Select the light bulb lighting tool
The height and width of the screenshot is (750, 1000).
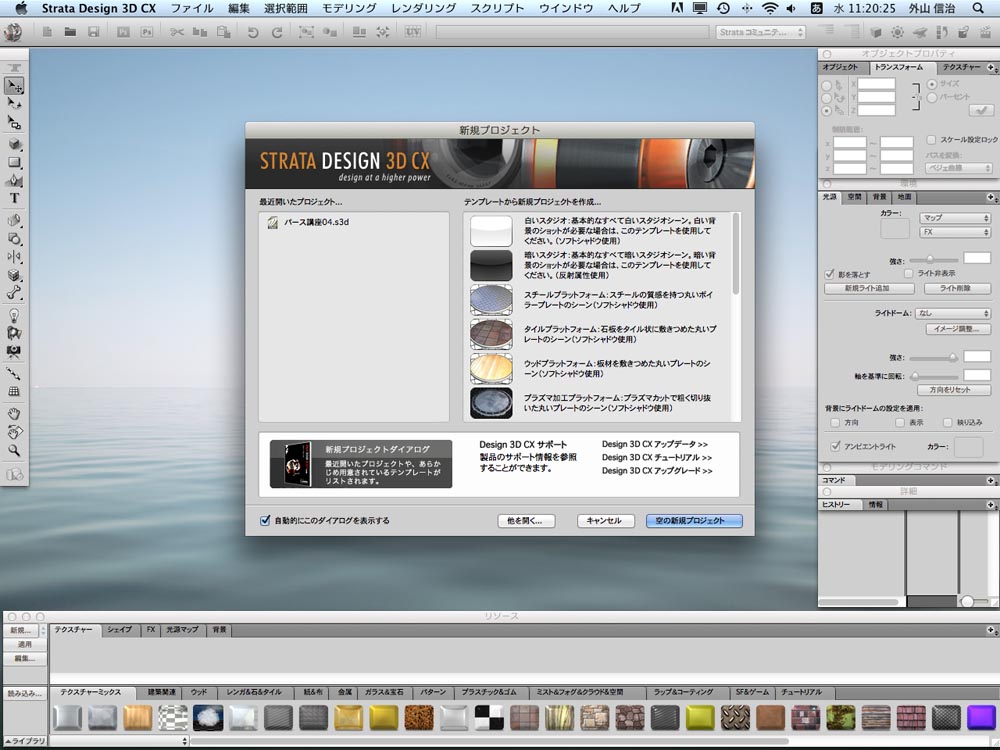point(14,315)
